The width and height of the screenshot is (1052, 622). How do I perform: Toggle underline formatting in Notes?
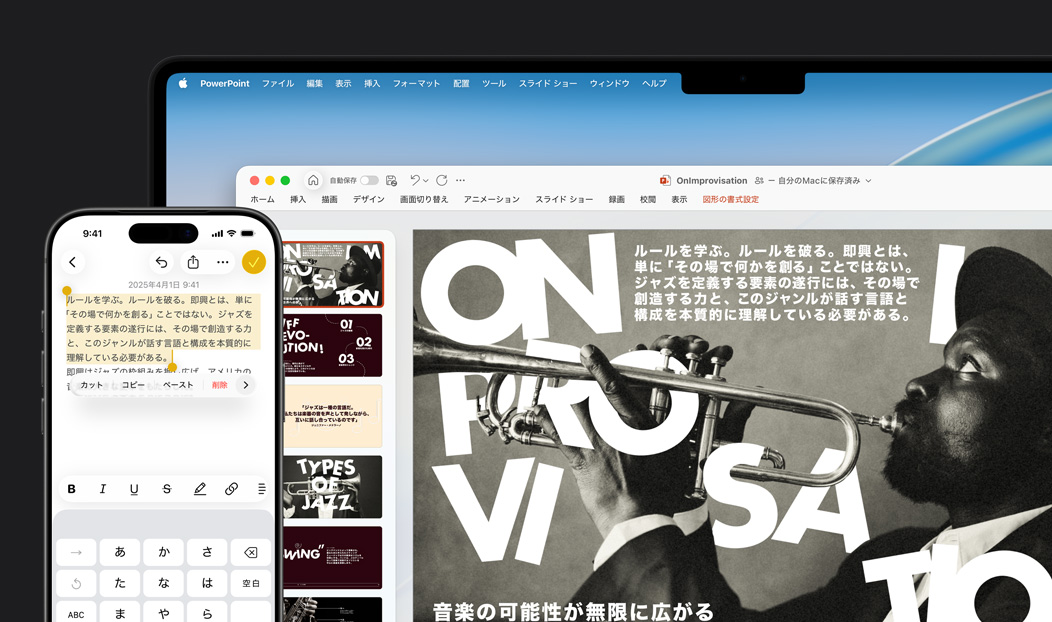(133, 489)
